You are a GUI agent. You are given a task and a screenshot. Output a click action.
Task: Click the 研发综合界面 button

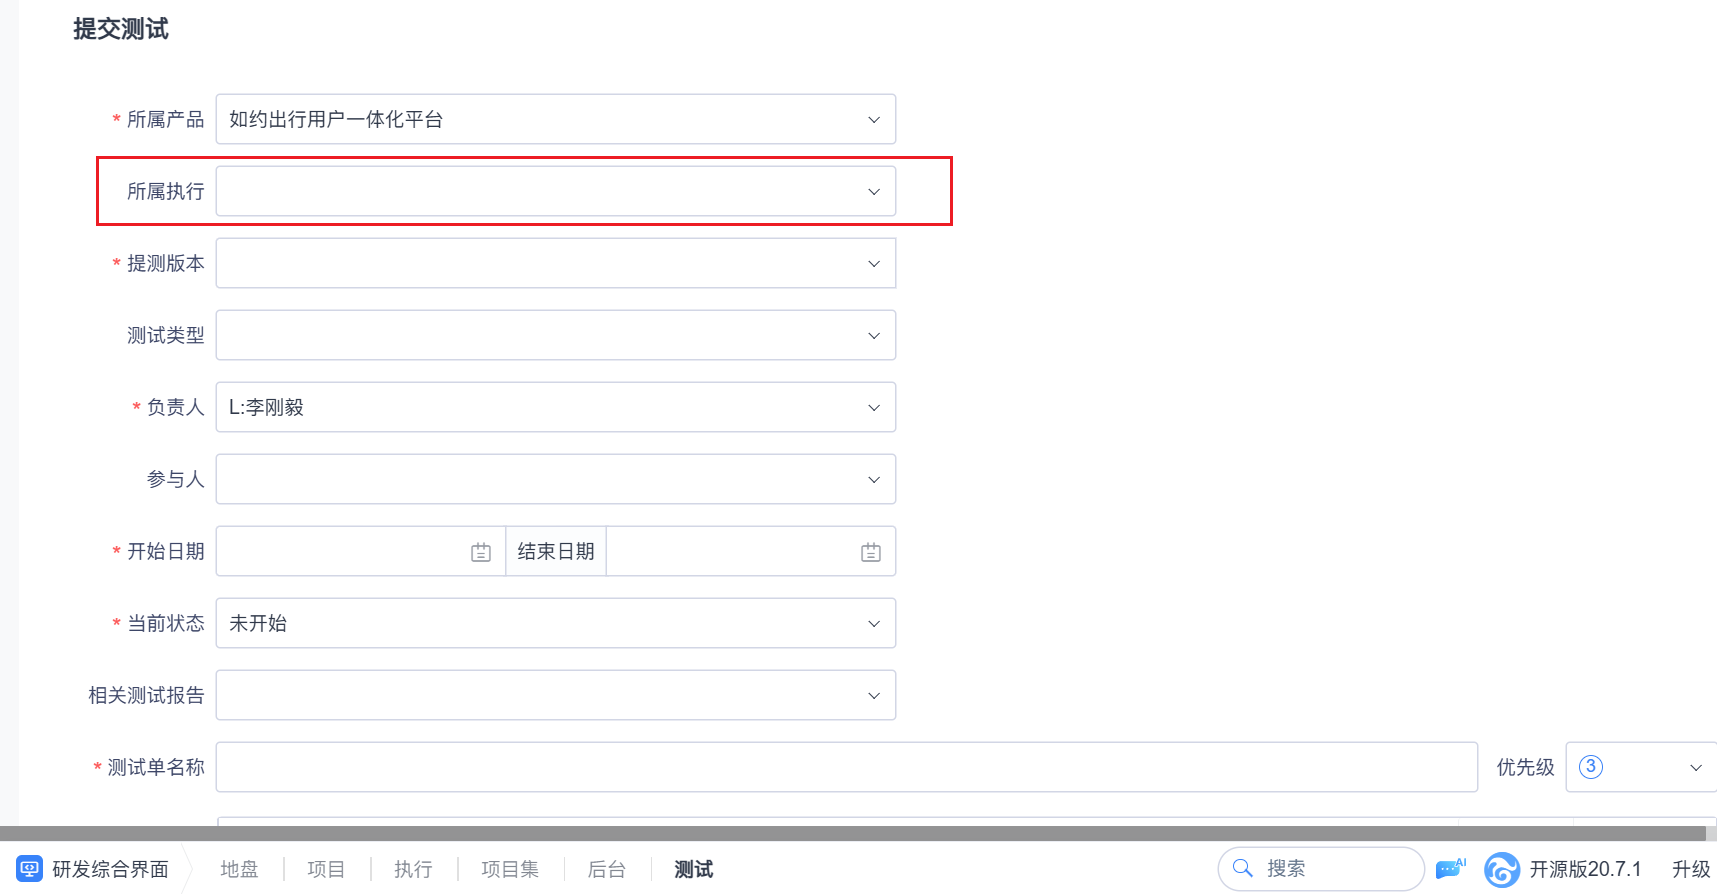[x=93, y=869]
